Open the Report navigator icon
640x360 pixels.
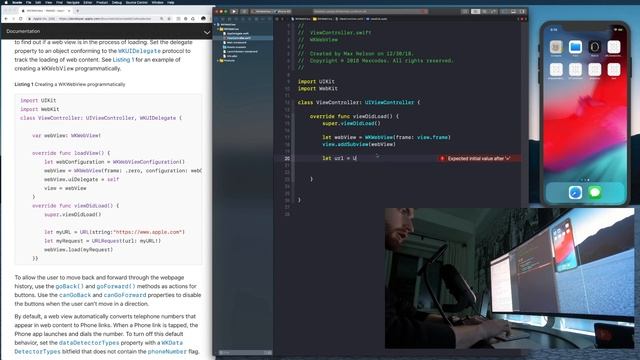[270, 19]
